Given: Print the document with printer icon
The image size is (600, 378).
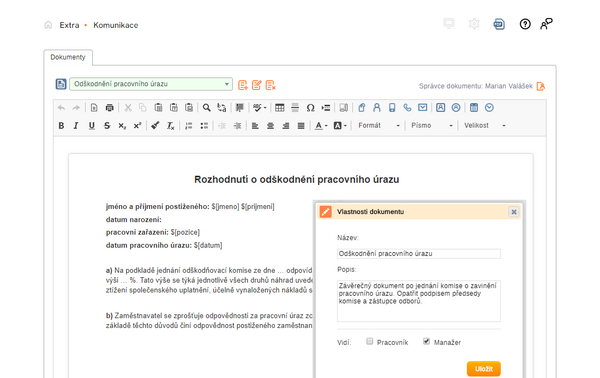Looking at the screenshot, I should click(x=109, y=108).
